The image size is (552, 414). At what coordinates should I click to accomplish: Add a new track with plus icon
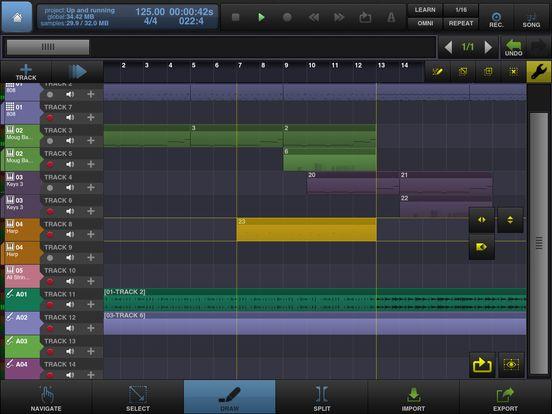click(26, 72)
